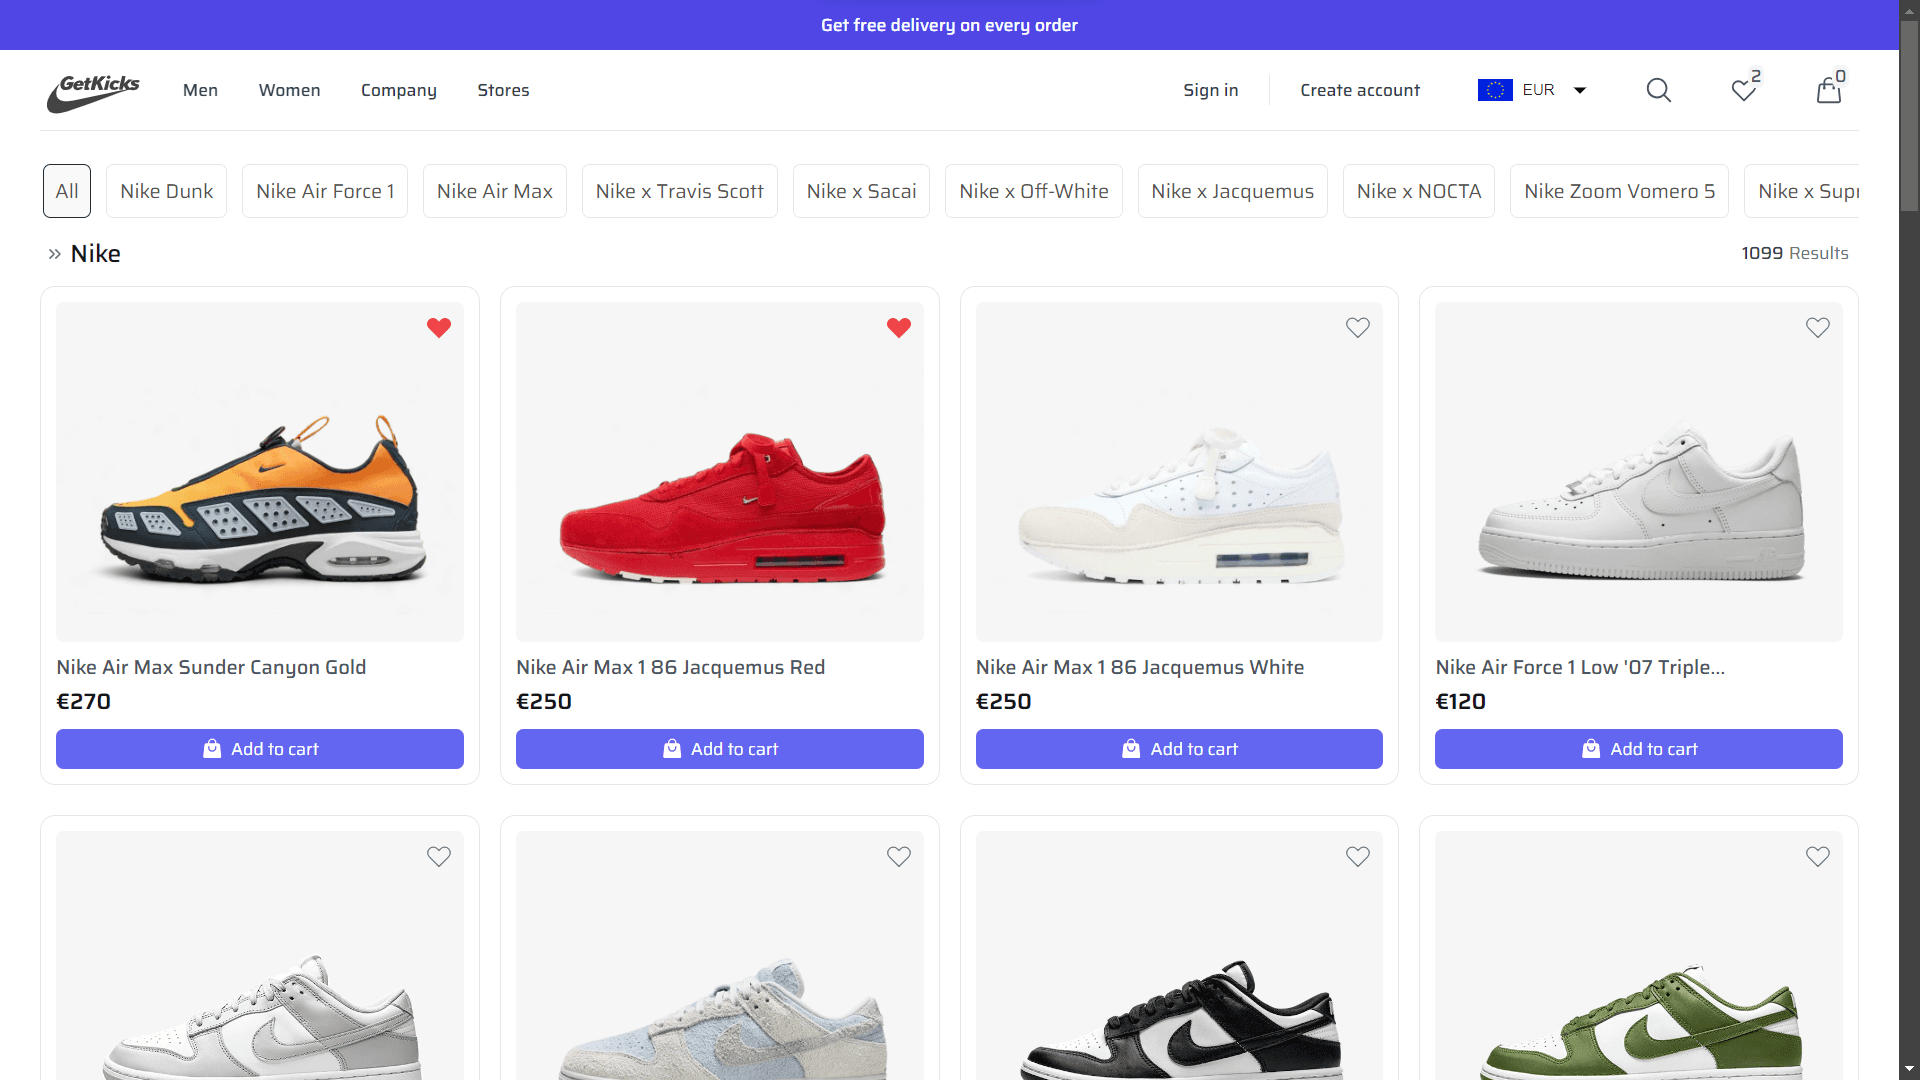Click the scrollbar up arrow
Viewport: 1920px width, 1080px height.
[1909, 9]
